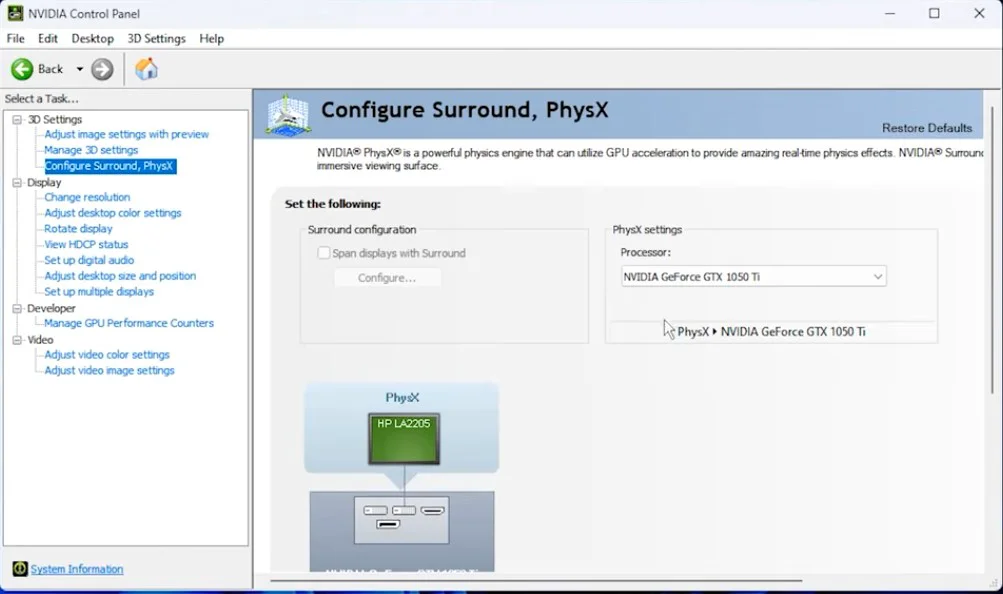Click the horizontal scrollbar at bottom
1003x594 pixels.
(x=535, y=580)
